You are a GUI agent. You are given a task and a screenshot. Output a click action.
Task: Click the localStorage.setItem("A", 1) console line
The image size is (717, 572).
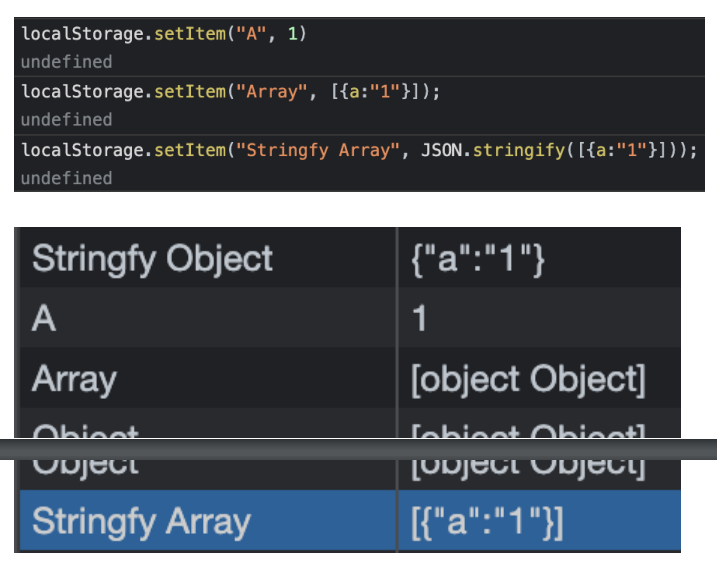tap(164, 33)
